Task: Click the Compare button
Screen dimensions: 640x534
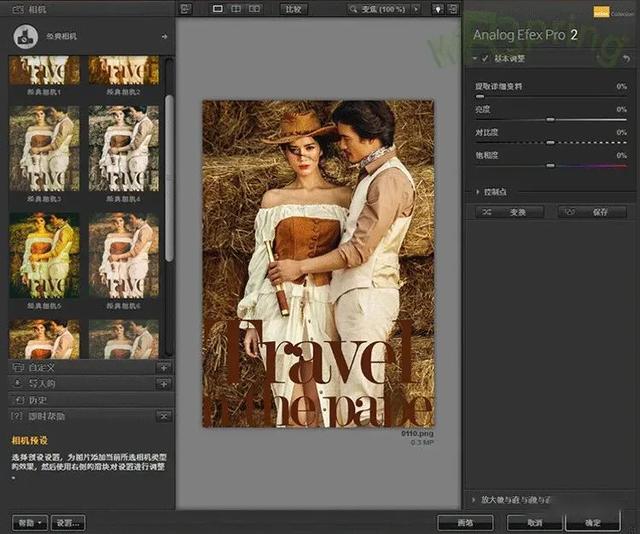Action: point(295,9)
